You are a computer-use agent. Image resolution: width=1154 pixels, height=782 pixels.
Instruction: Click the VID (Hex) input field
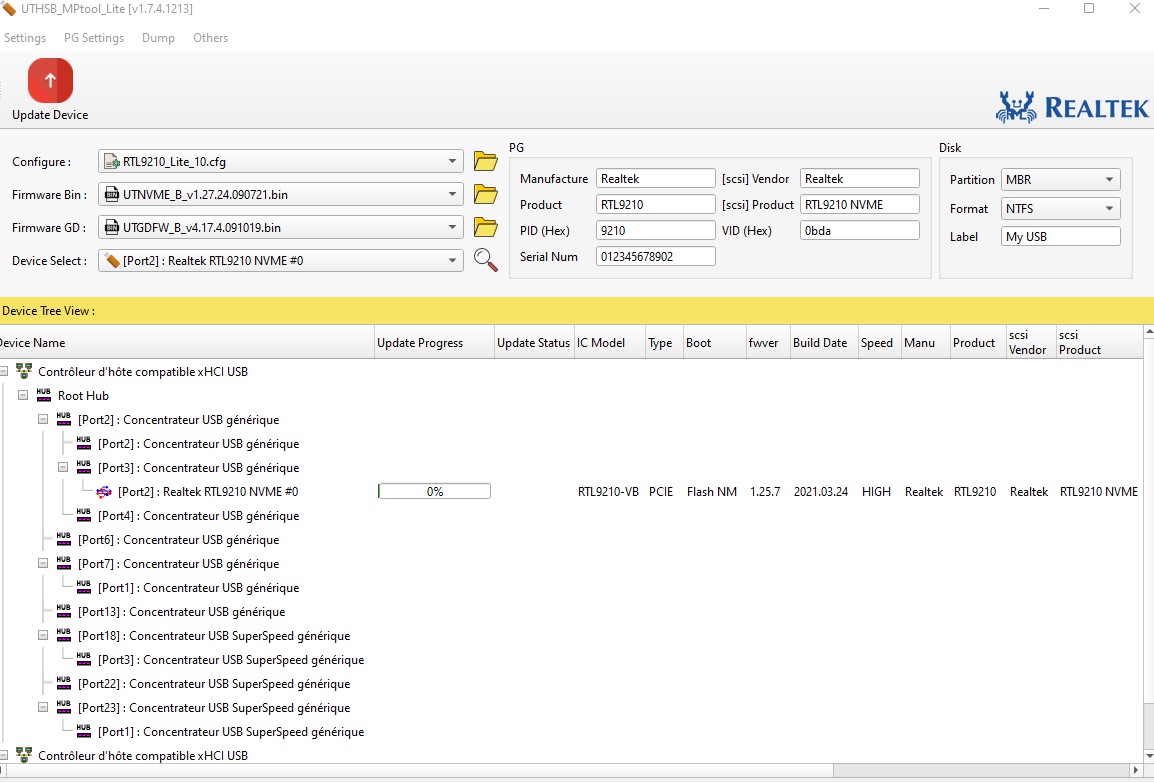click(860, 230)
